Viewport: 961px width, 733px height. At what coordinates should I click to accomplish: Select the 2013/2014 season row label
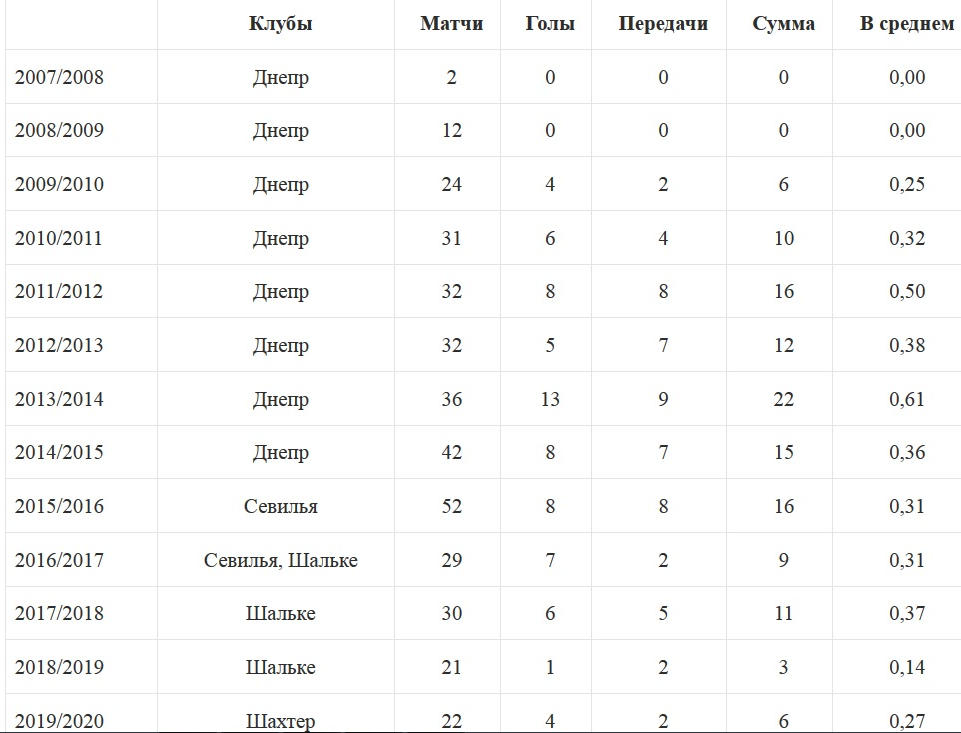(59, 399)
